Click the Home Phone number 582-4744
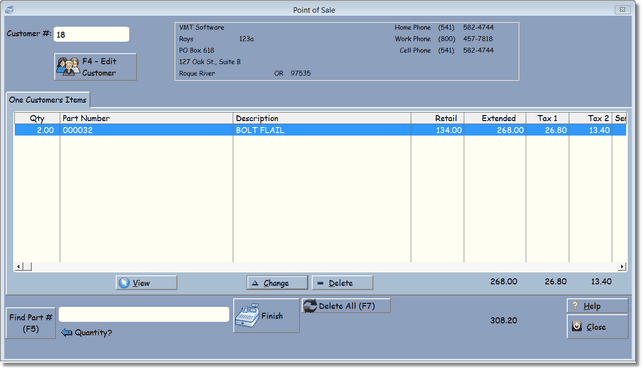The image size is (642, 369). 478,27
